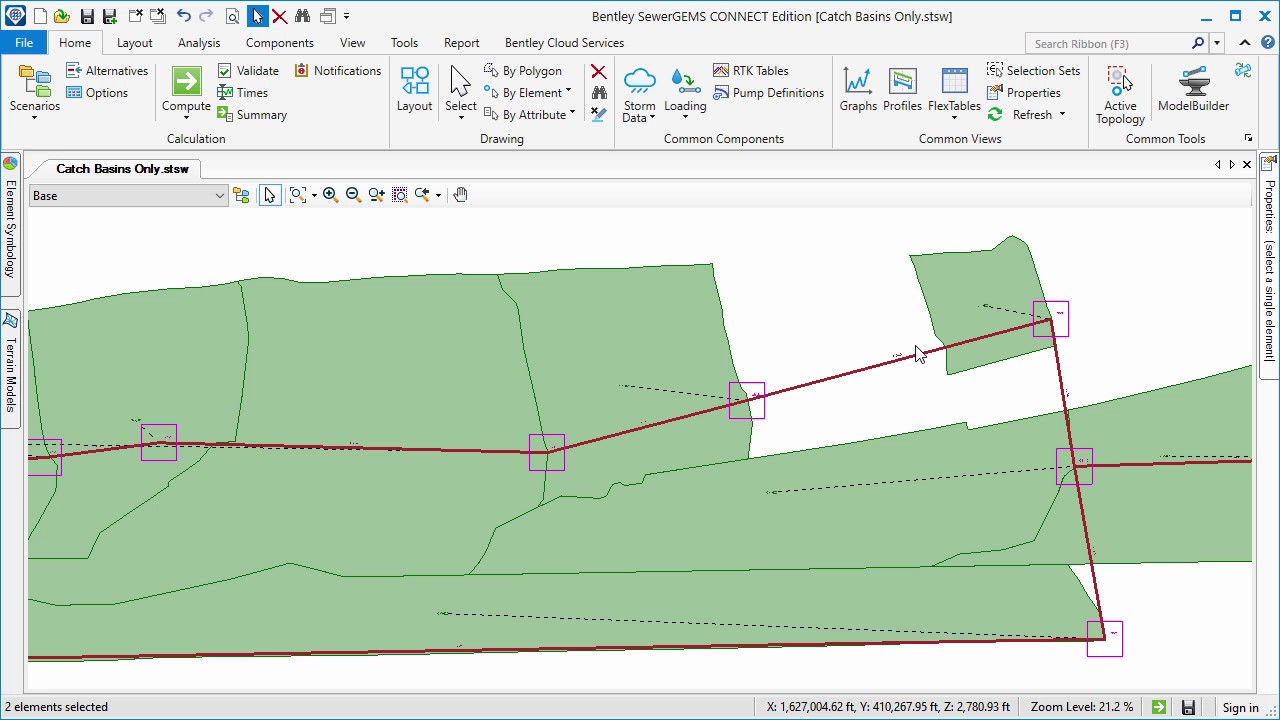Expand the Quick Access Toolbar customize arrow
This screenshot has width=1280, height=720.
click(346, 16)
